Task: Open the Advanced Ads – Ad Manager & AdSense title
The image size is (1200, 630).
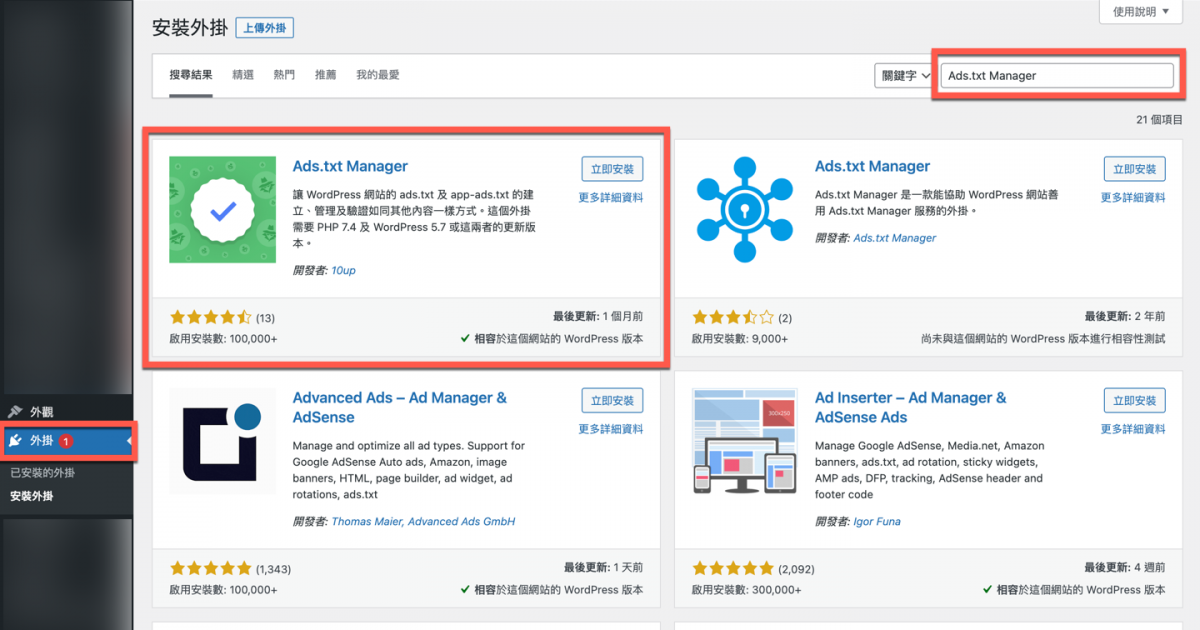Action: point(400,407)
